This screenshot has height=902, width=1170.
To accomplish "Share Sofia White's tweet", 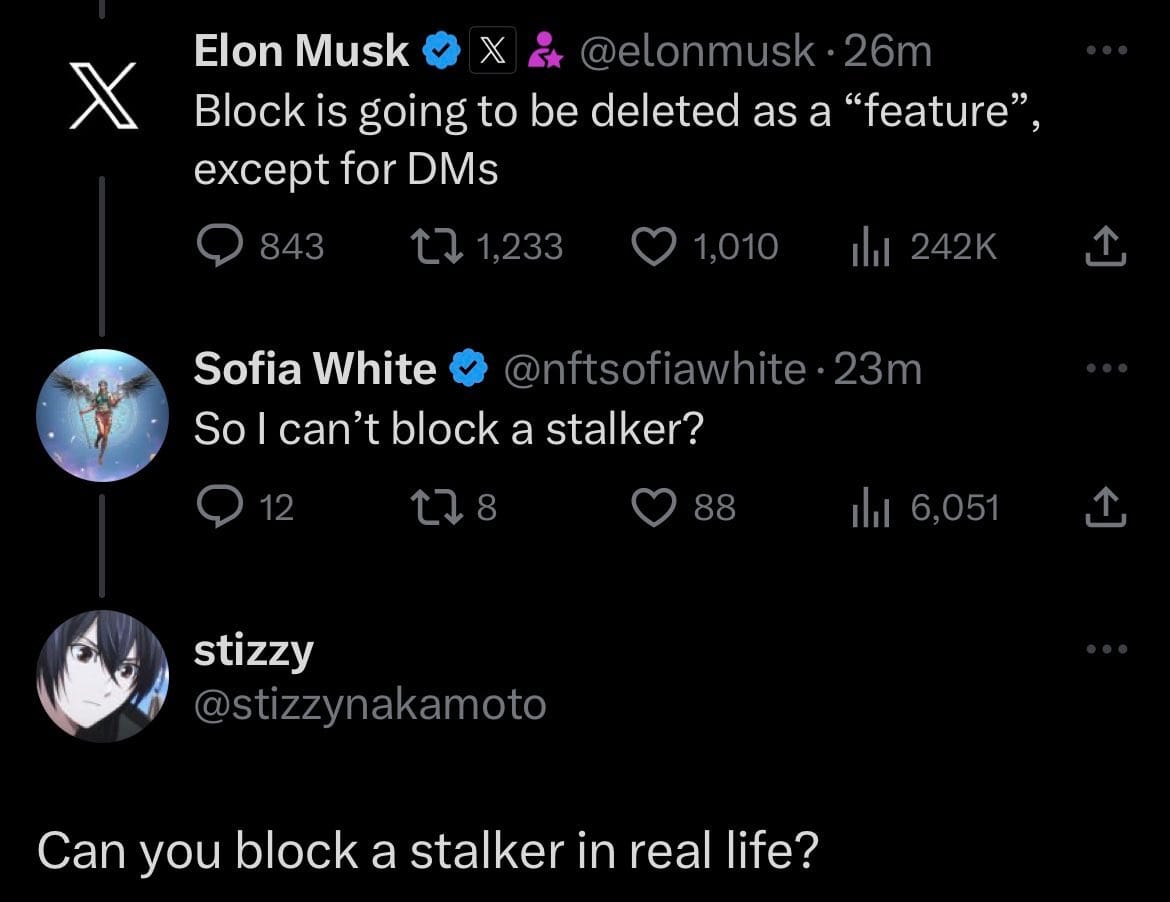I will coord(1104,507).
